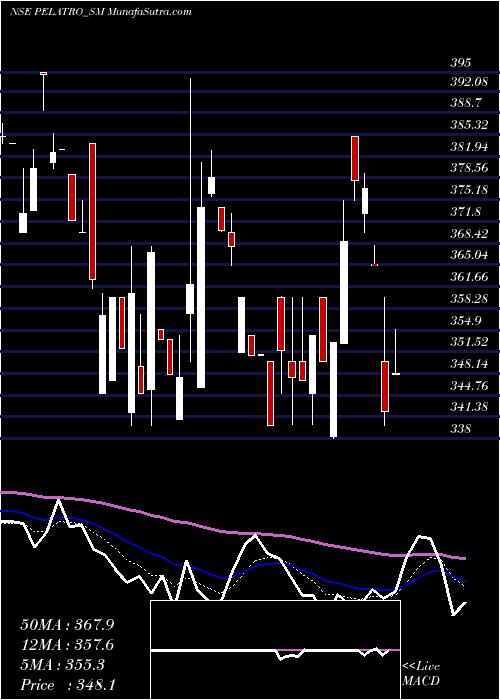500x700 pixels.
Task: Click the 344.76 price axis label
Action: pyautogui.click(x=468, y=386)
